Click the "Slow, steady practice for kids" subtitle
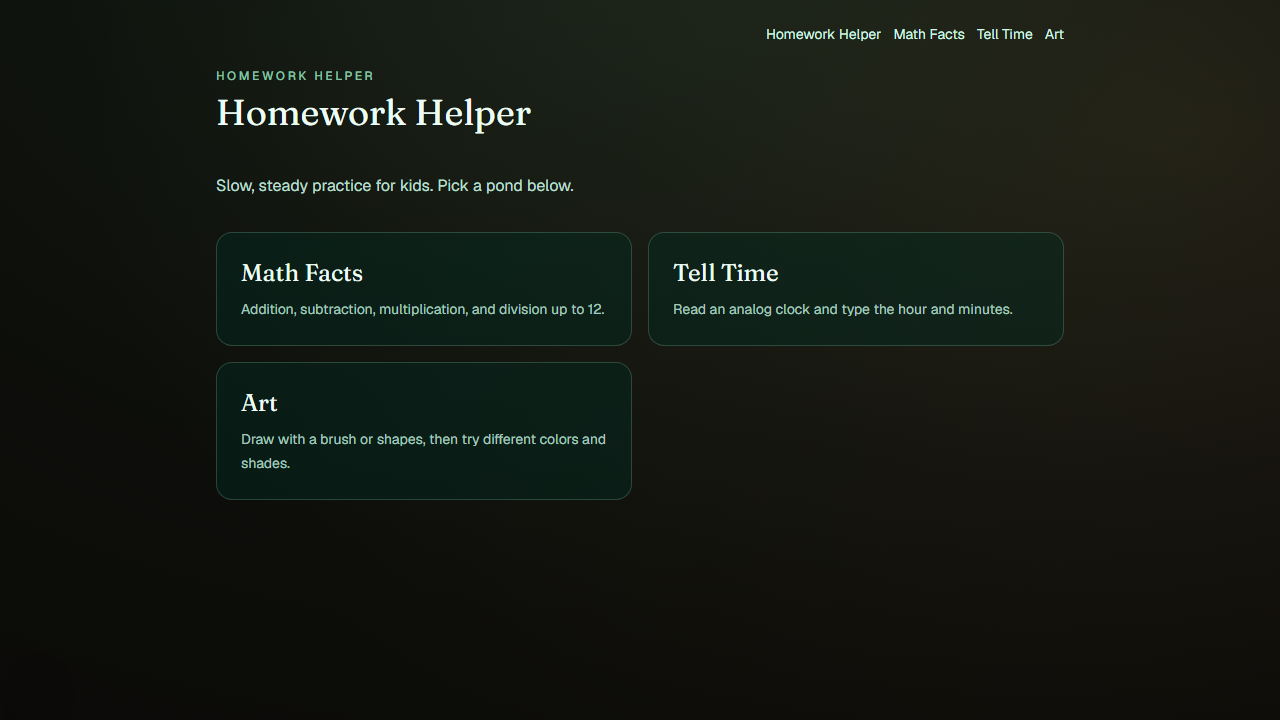This screenshot has width=1280, height=720. (395, 186)
